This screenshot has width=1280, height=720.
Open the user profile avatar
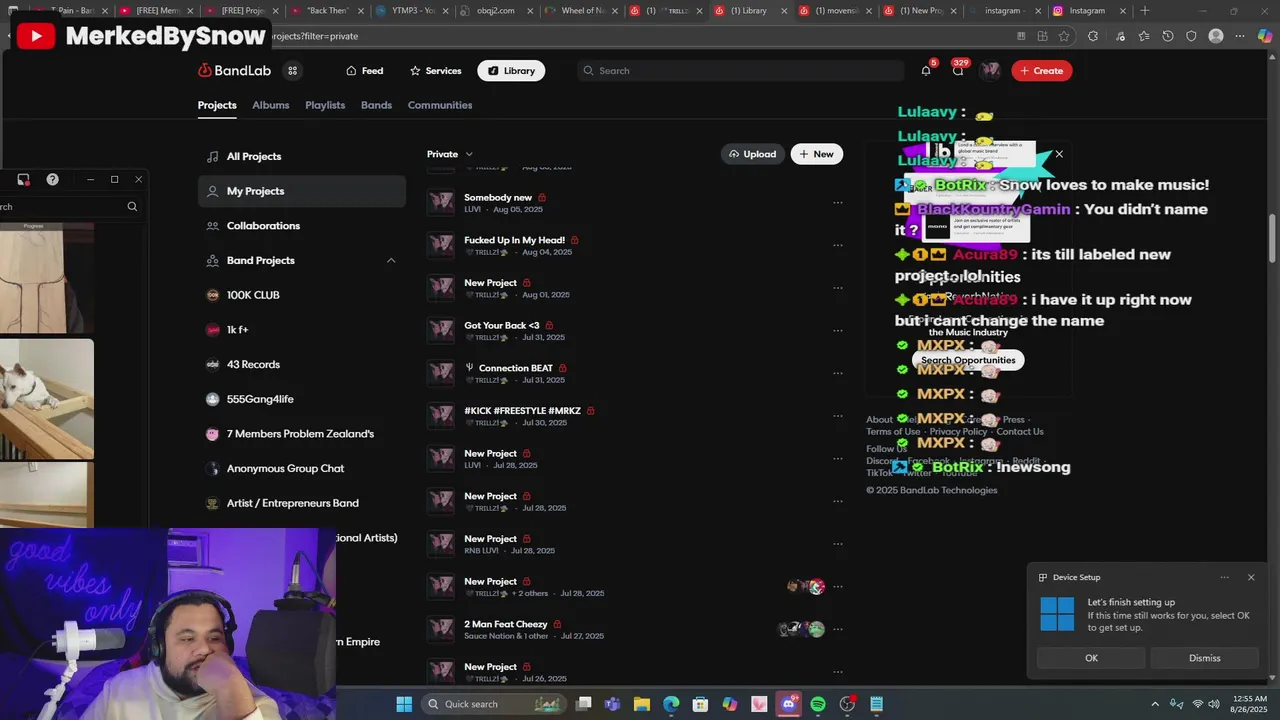pyautogui.click(x=990, y=70)
